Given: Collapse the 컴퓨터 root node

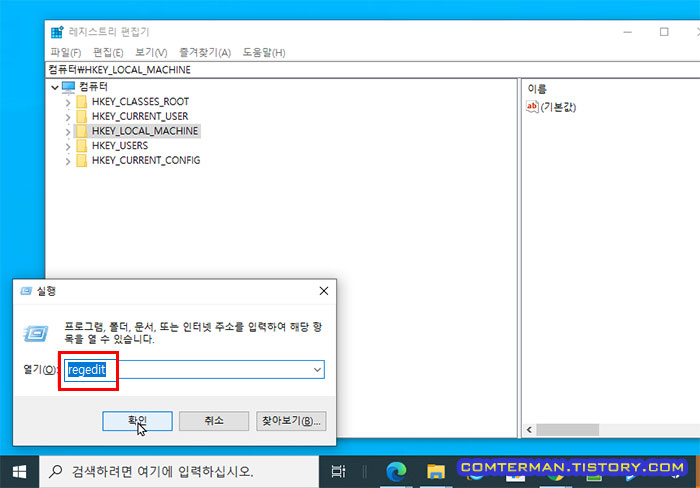Looking at the screenshot, I should (x=54, y=87).
